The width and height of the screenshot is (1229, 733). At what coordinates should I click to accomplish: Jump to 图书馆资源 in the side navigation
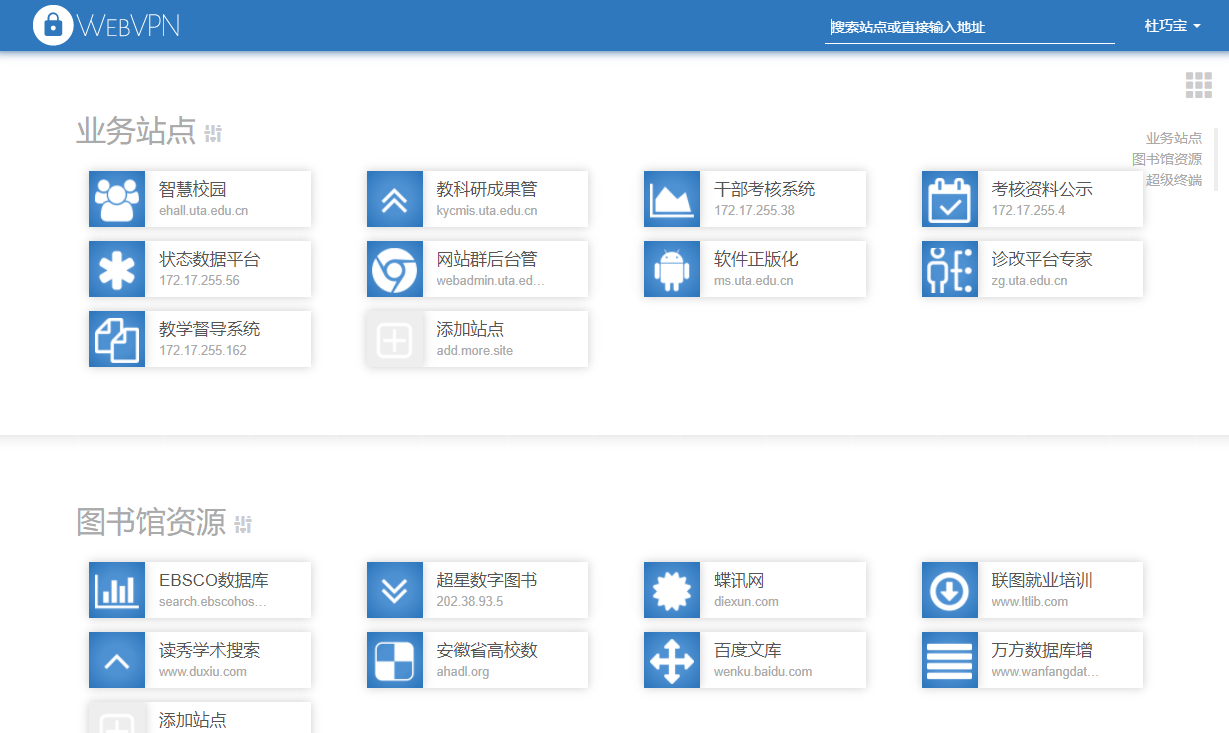pos(1166,159)
